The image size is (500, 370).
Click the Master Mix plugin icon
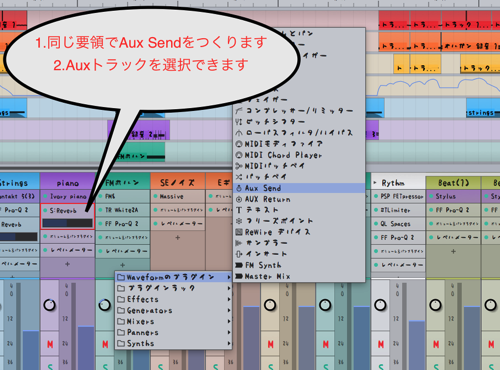tap(239, 276)
